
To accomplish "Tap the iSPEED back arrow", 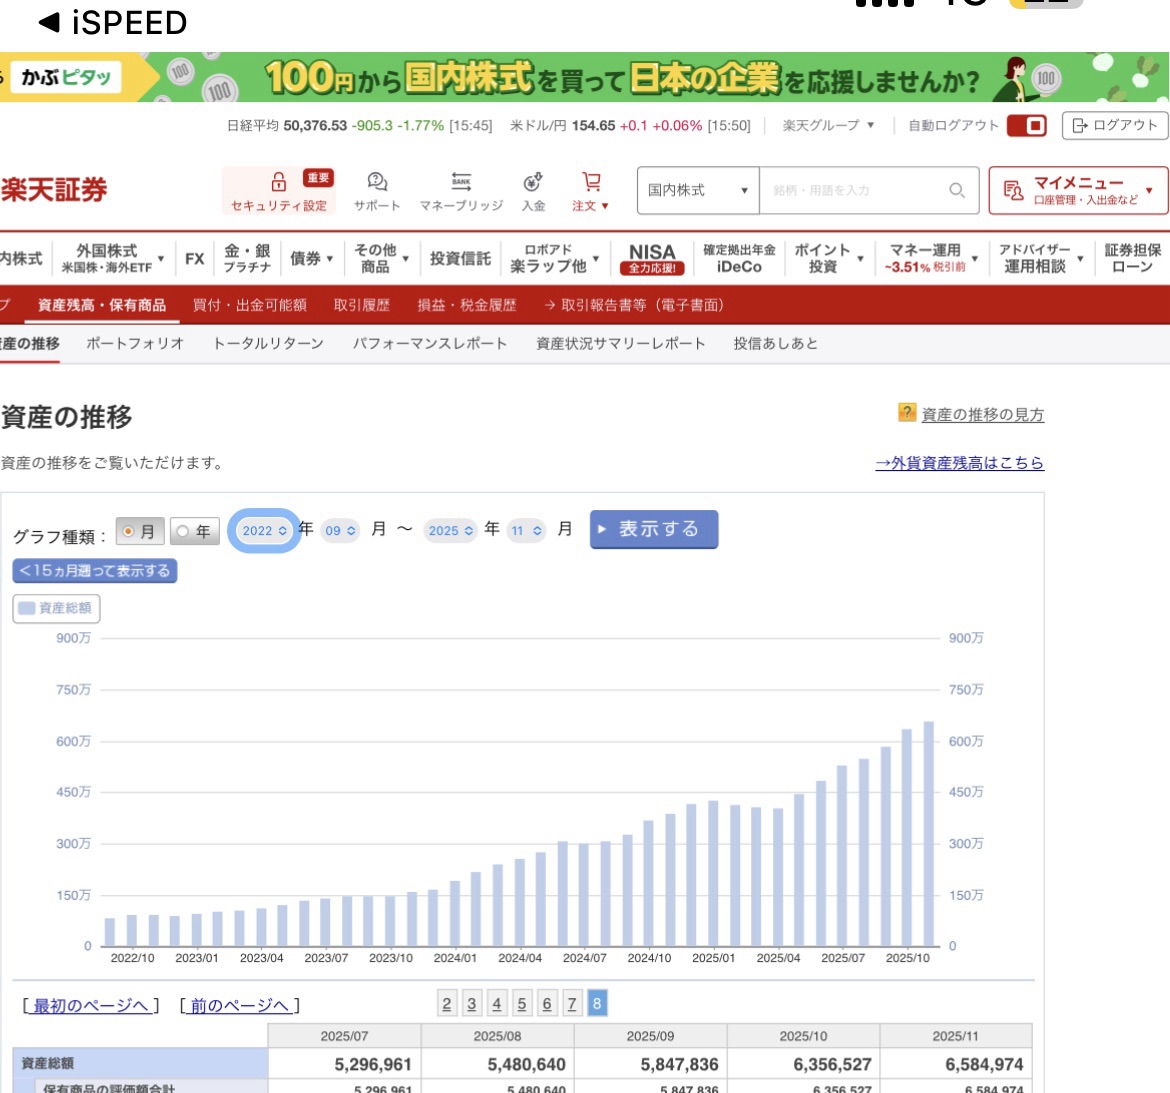I will (x=49, y=22).
